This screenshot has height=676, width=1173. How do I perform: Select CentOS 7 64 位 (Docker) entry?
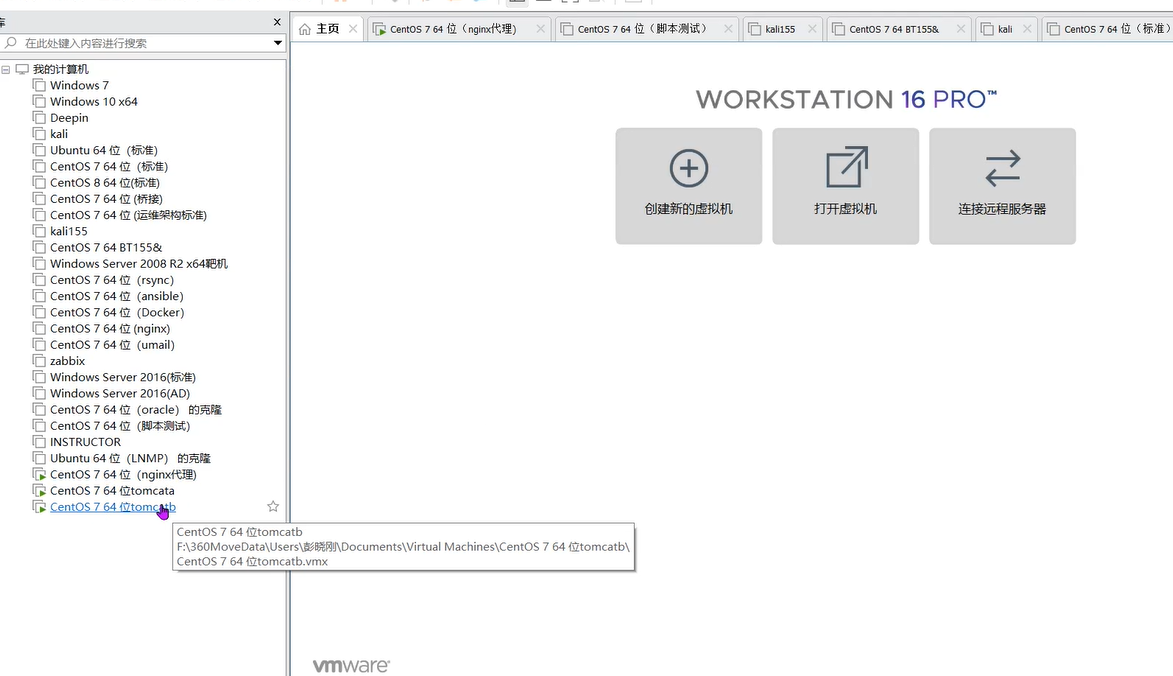click(x=117, y=312)
